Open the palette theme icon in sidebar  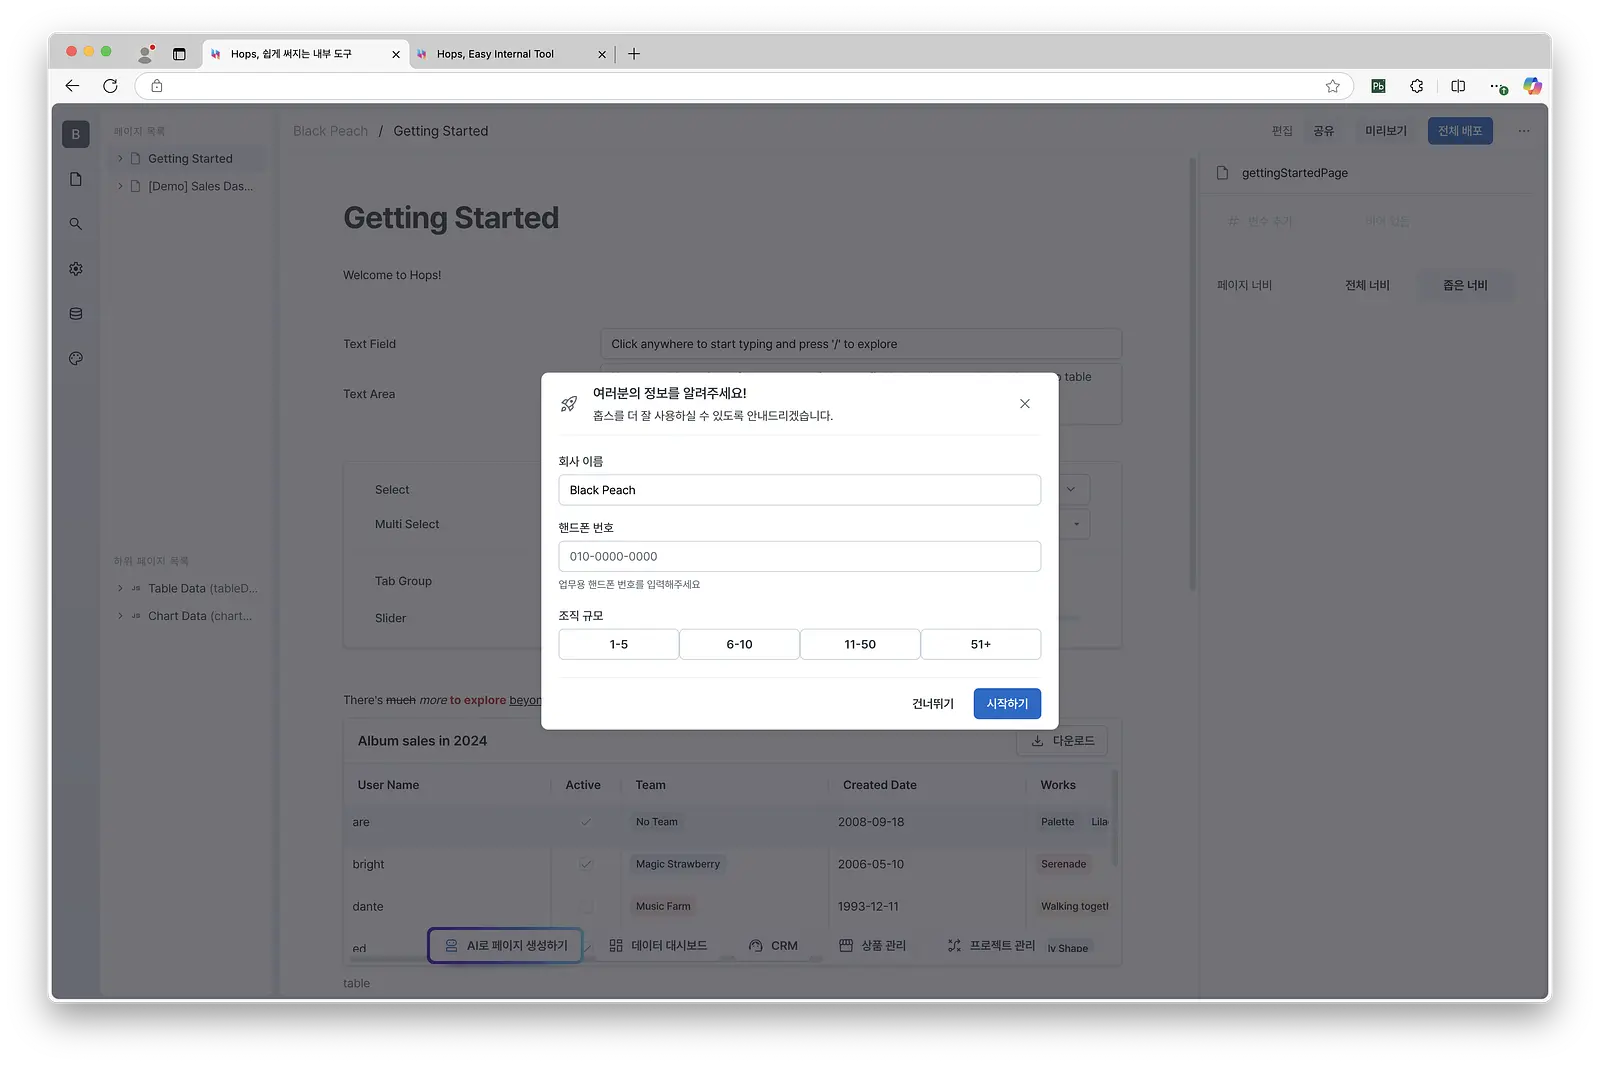(75, 358)
